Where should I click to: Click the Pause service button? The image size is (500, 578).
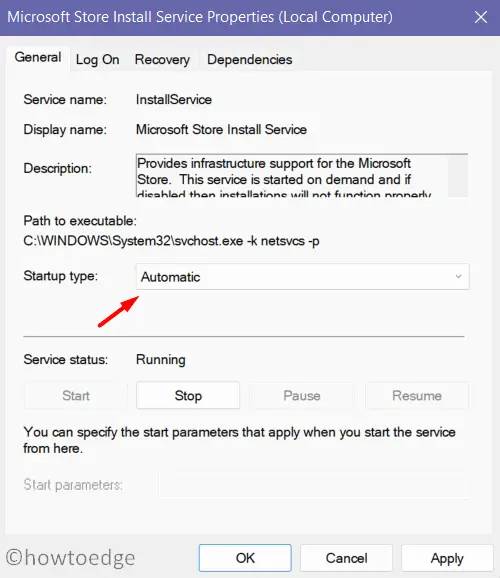[302, 396]
